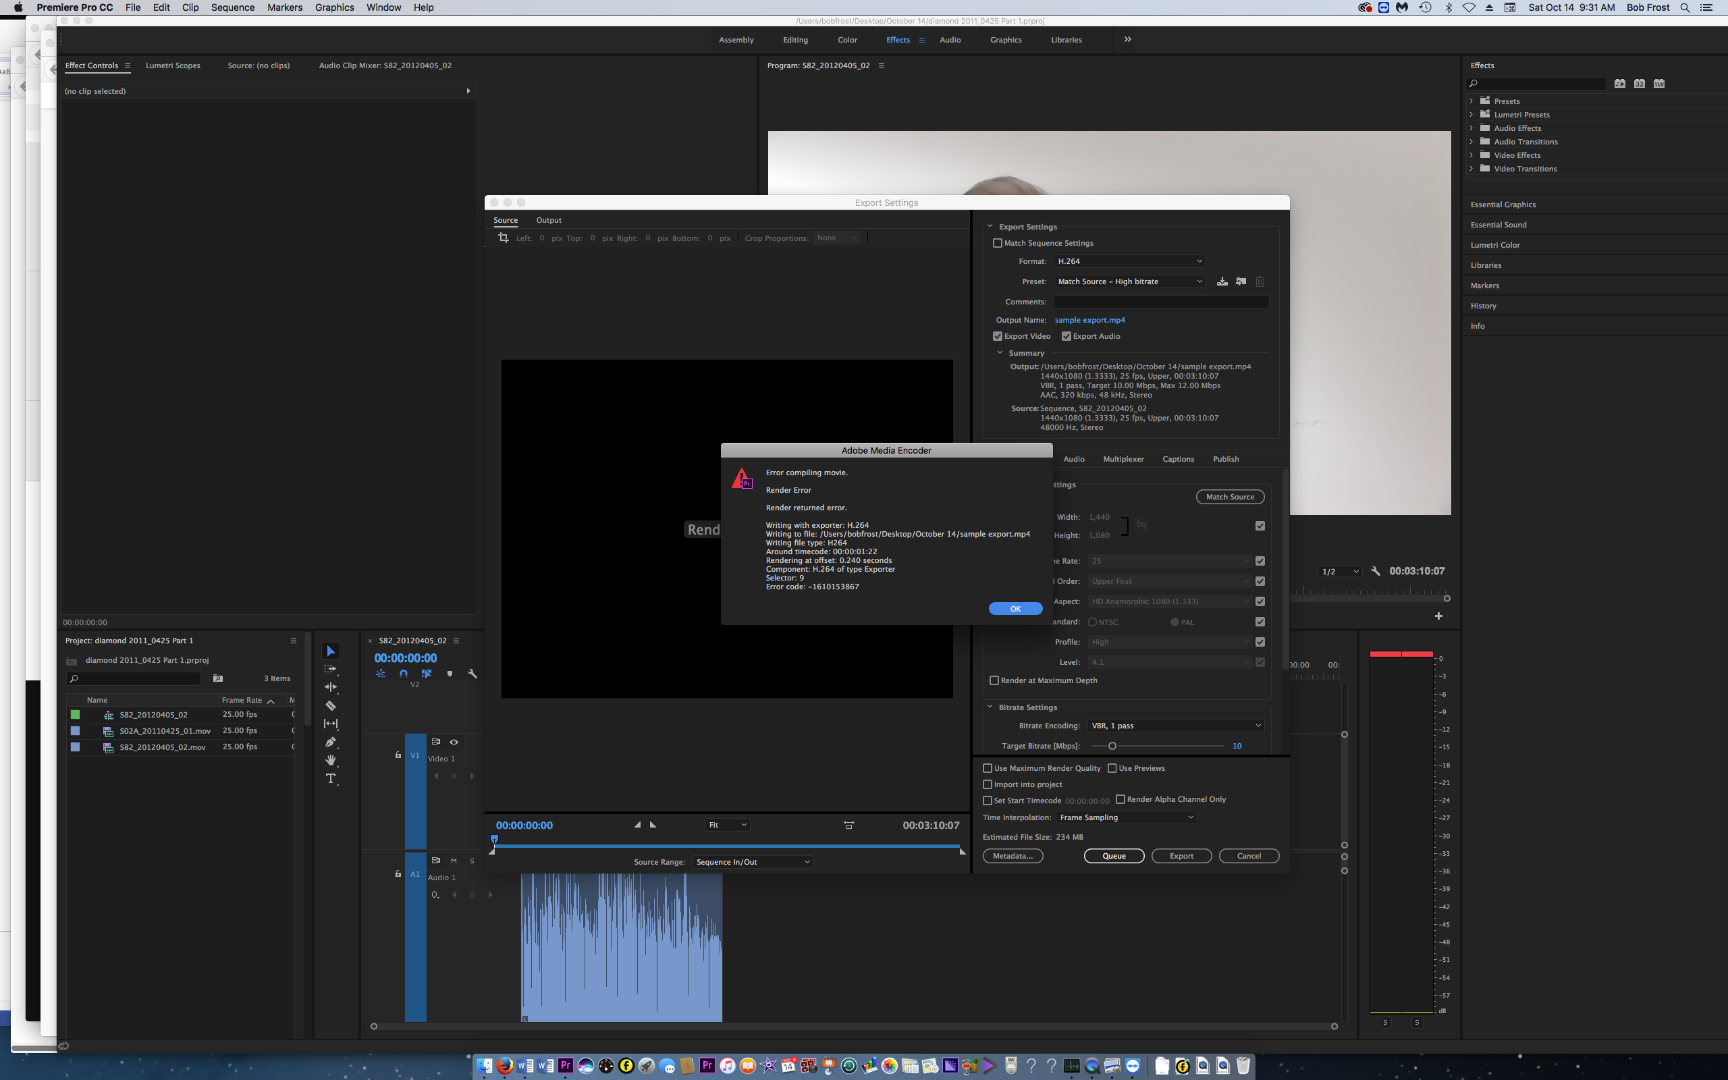This screenshot has width=1728, height=1080.
Task: Cancel the Export Settings dialog
Action: (x=1249, y=856)
